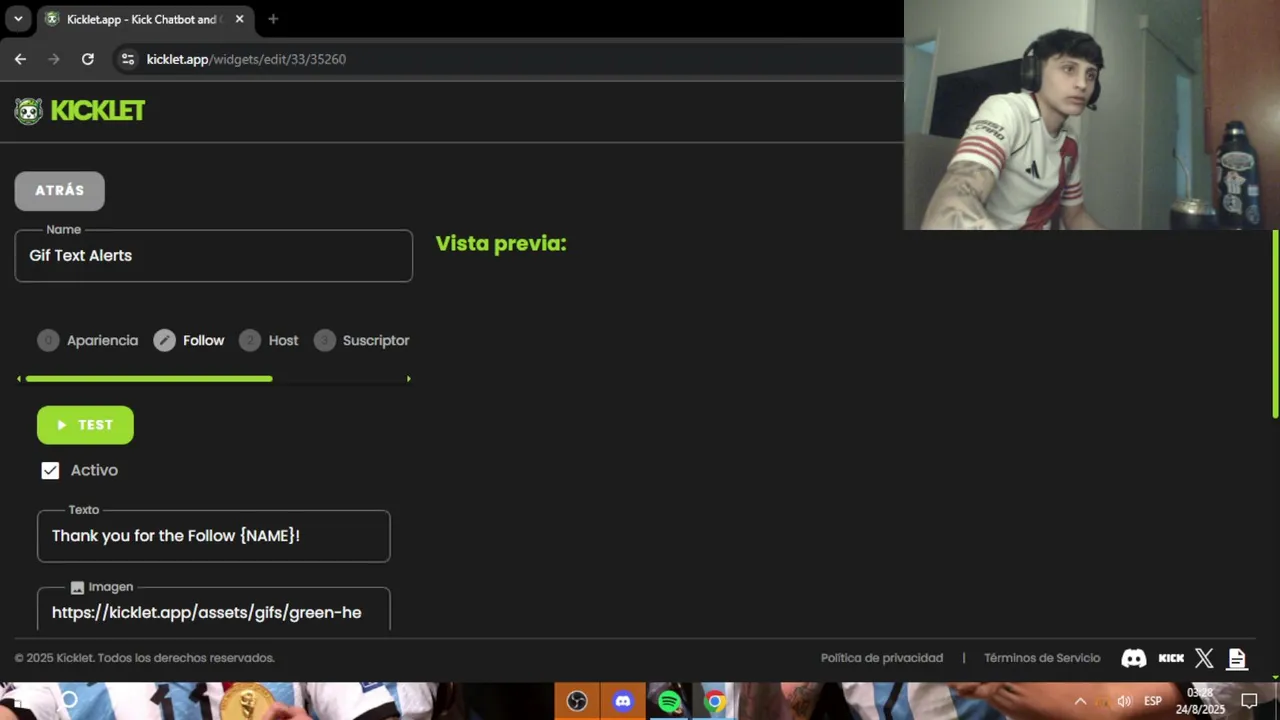Viewport: 1280px width, 720px height.
Task: Click the ESP language indicator
Action: (x=1153, y=701)
